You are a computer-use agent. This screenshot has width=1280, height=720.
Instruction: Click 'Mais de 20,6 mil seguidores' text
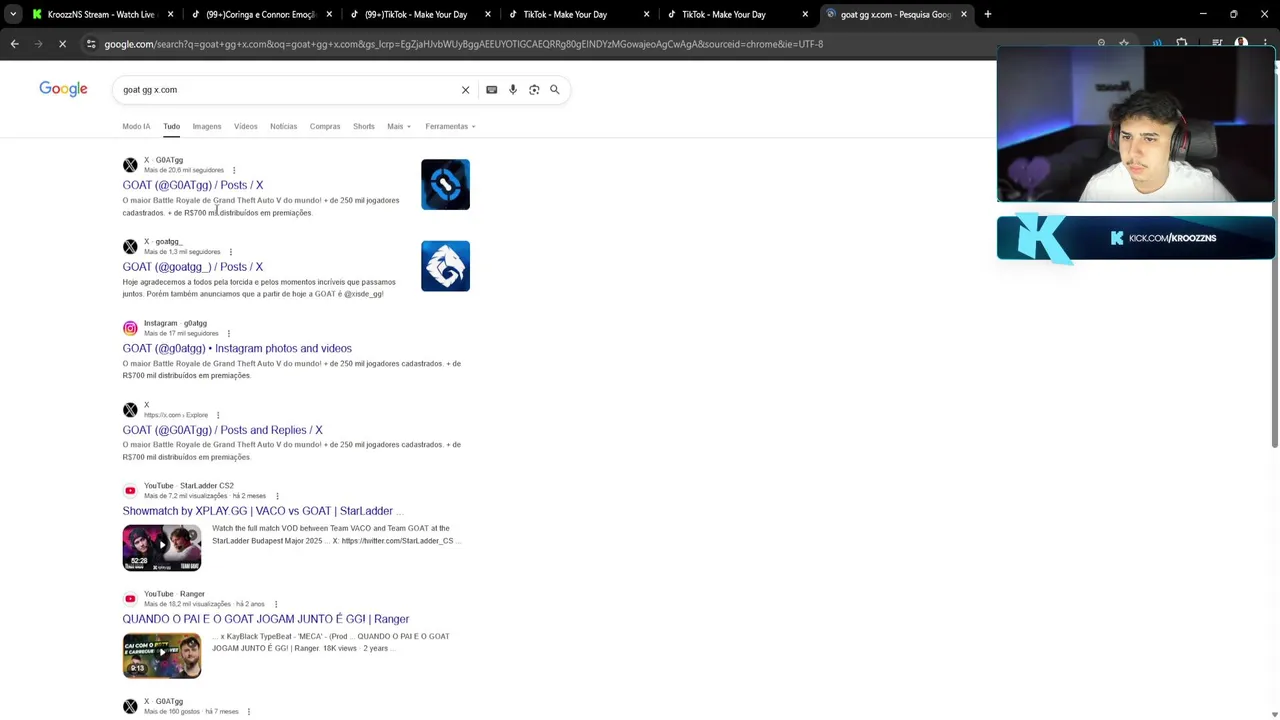point(184,170)
